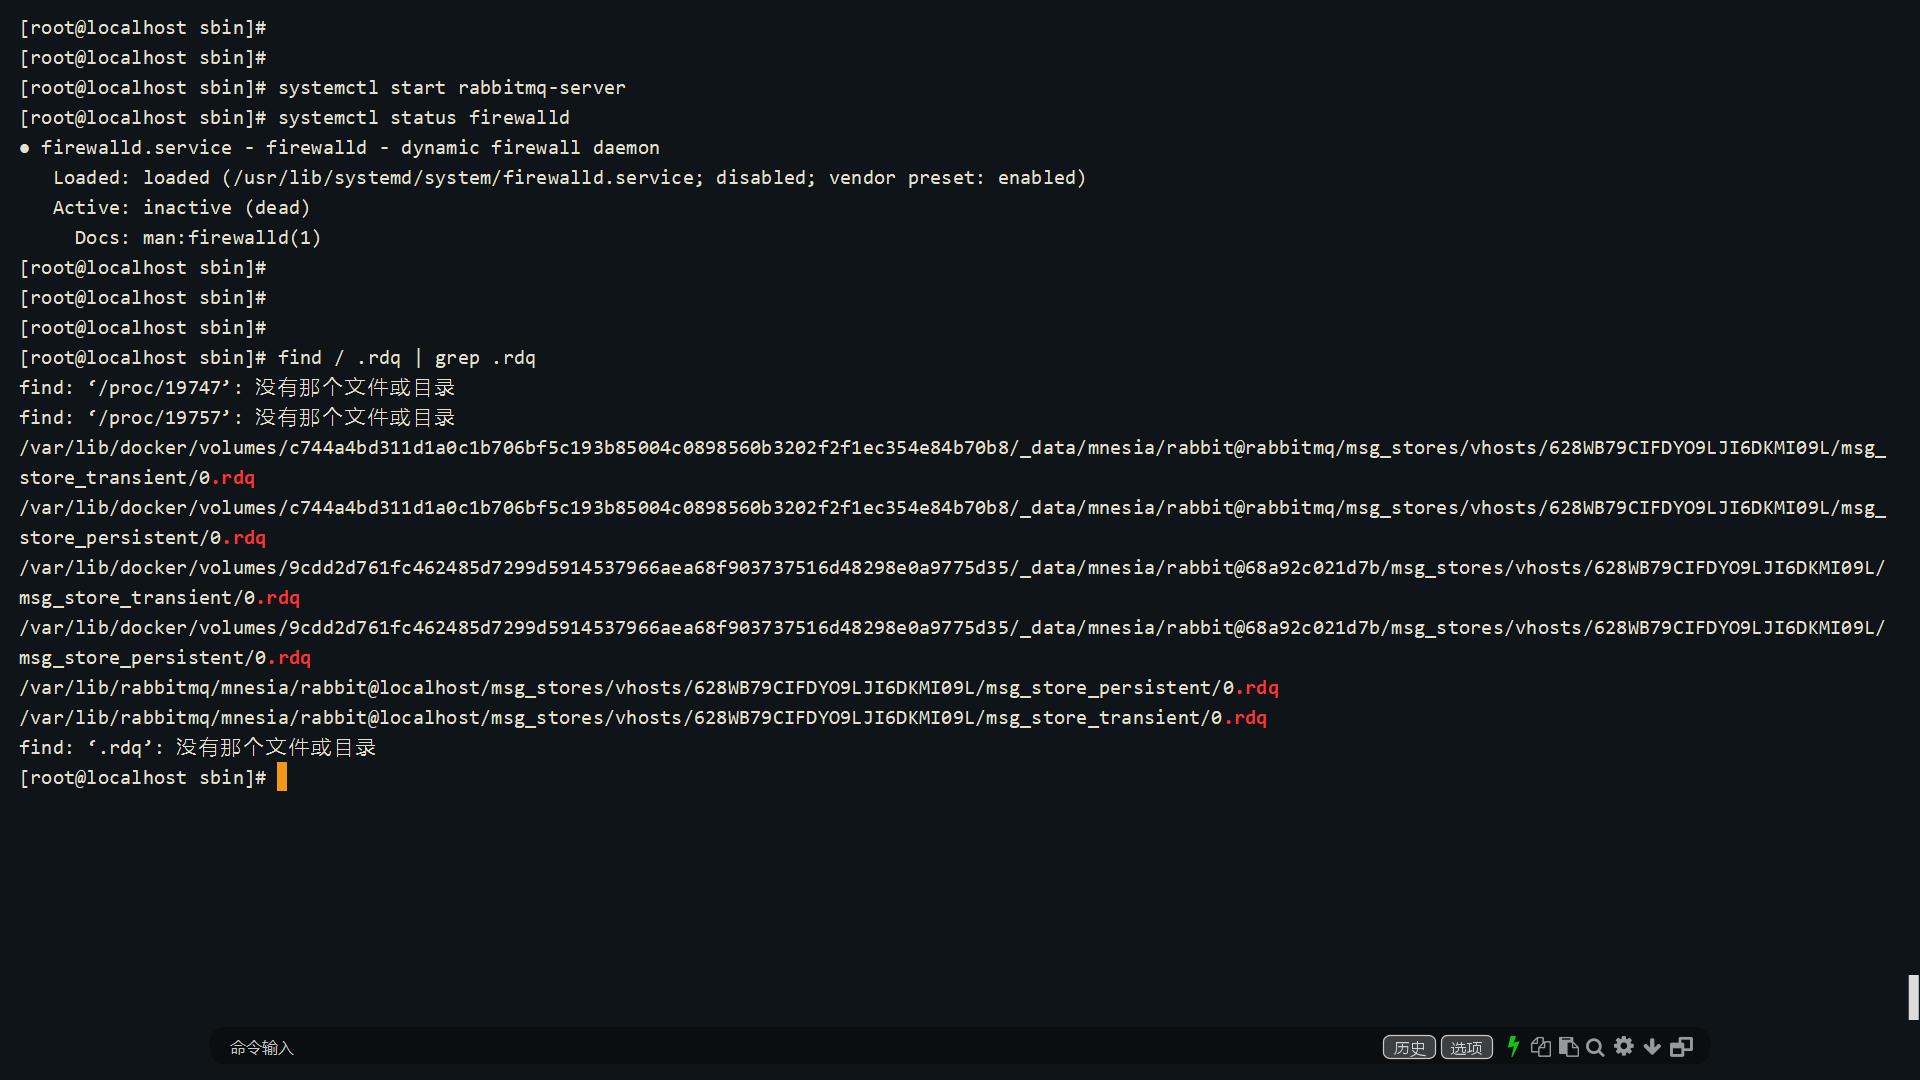The width and height of the screenshot is (1920, 1080).
Task: Click the orange terminal cursor block
Action: tap(282, 777)
